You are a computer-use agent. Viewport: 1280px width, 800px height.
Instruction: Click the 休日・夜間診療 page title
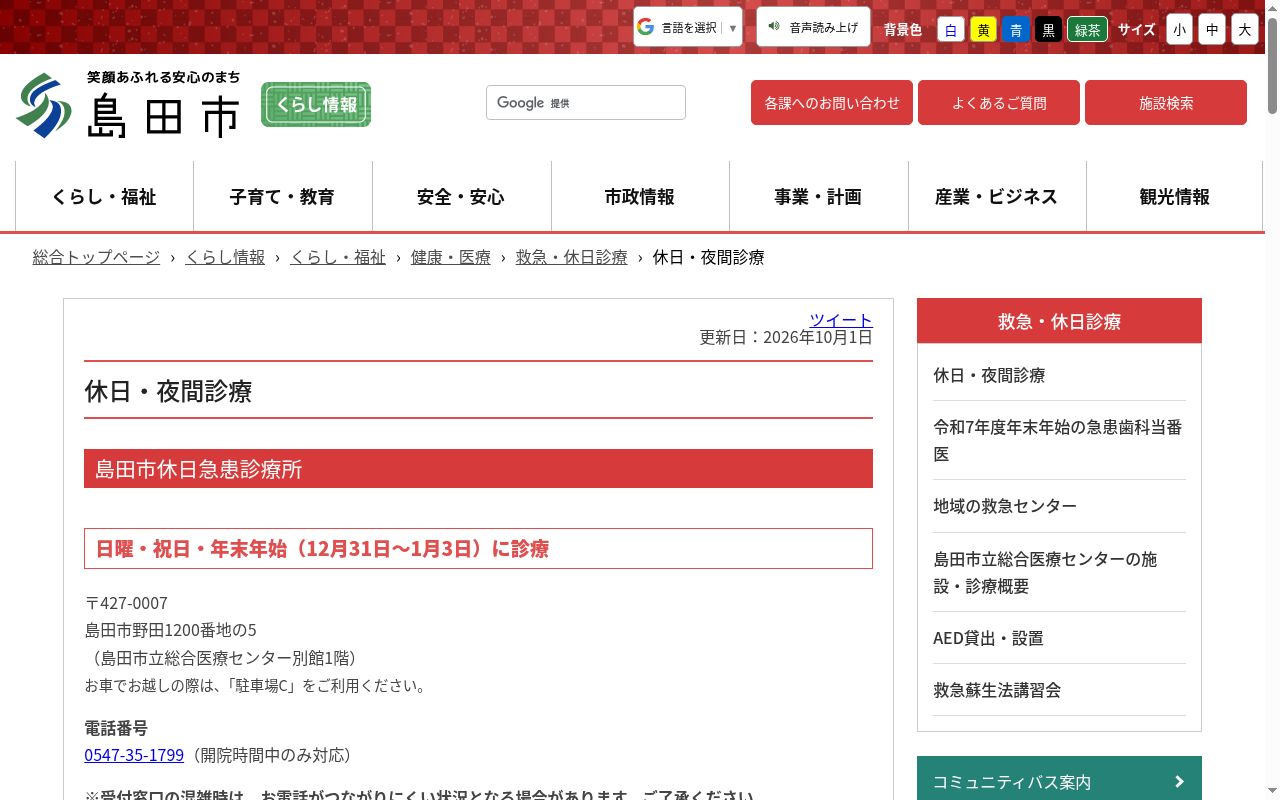[x=168, y=391]
